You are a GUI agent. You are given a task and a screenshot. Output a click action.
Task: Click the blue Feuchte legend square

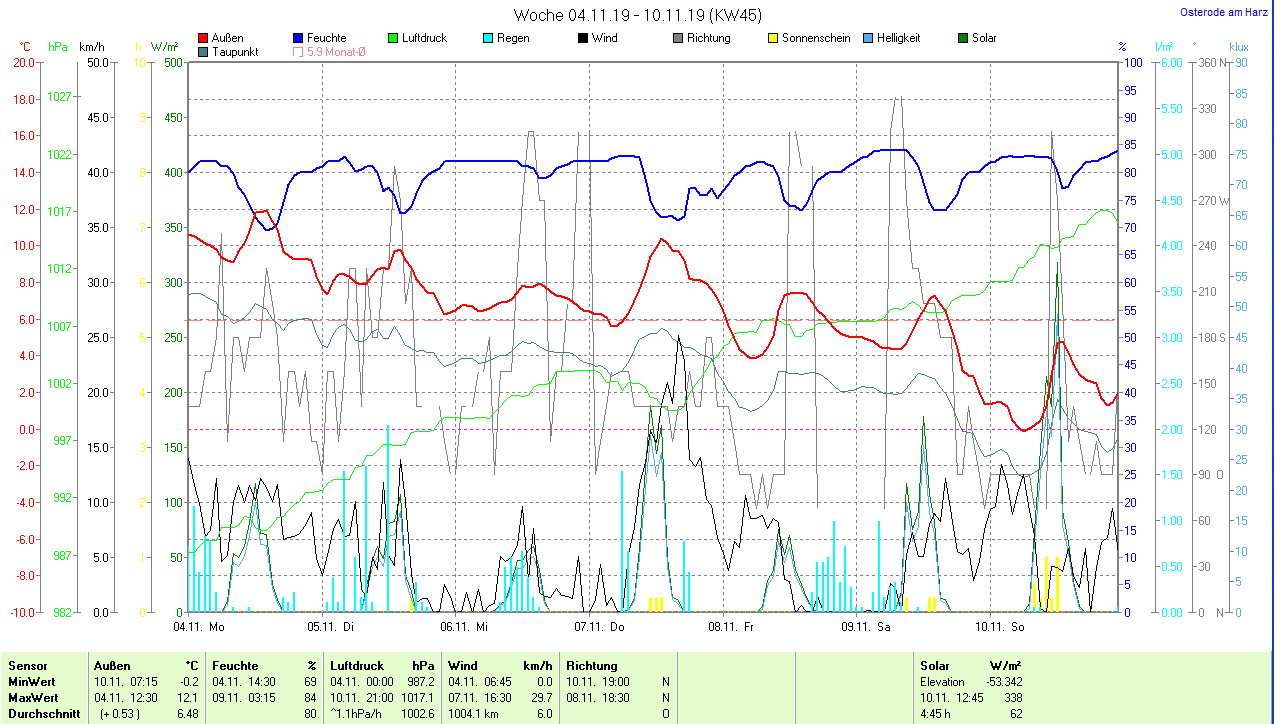(x=298, y=38)
